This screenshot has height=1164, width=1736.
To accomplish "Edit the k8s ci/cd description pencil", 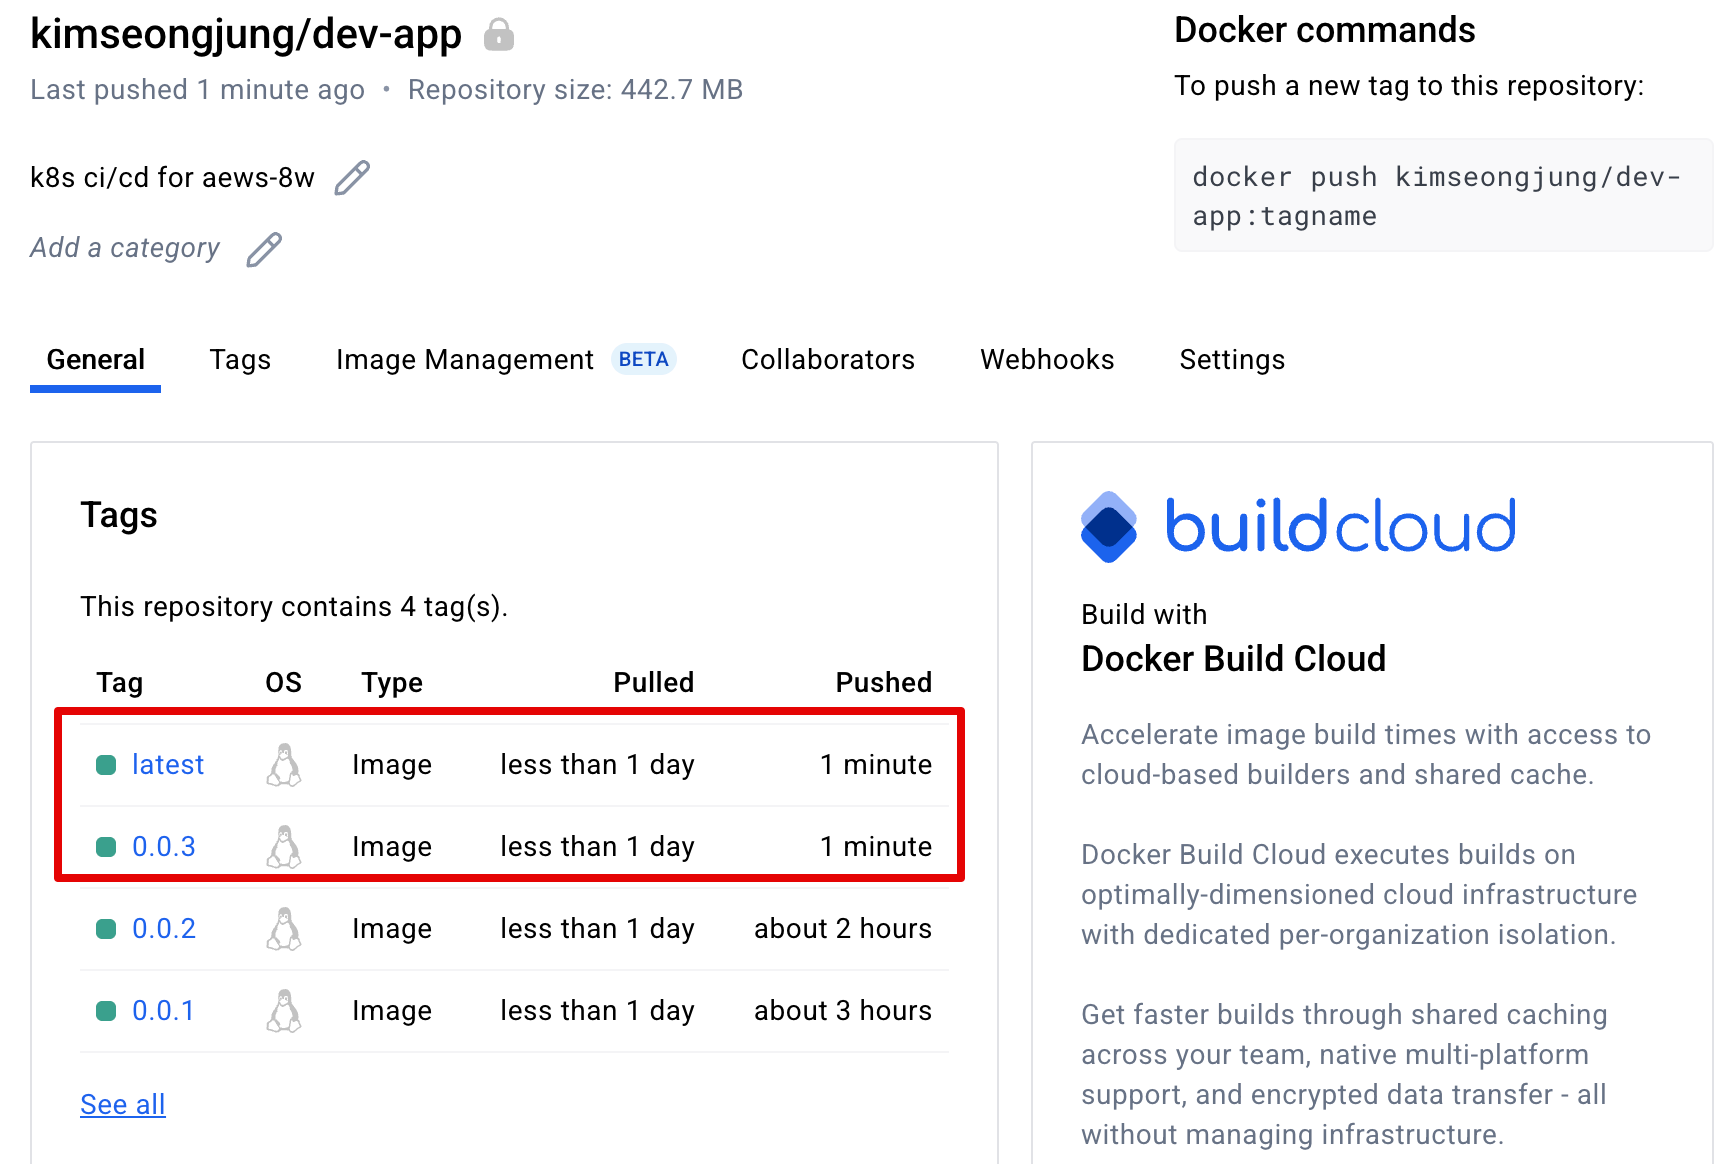I will click(352, 178).
